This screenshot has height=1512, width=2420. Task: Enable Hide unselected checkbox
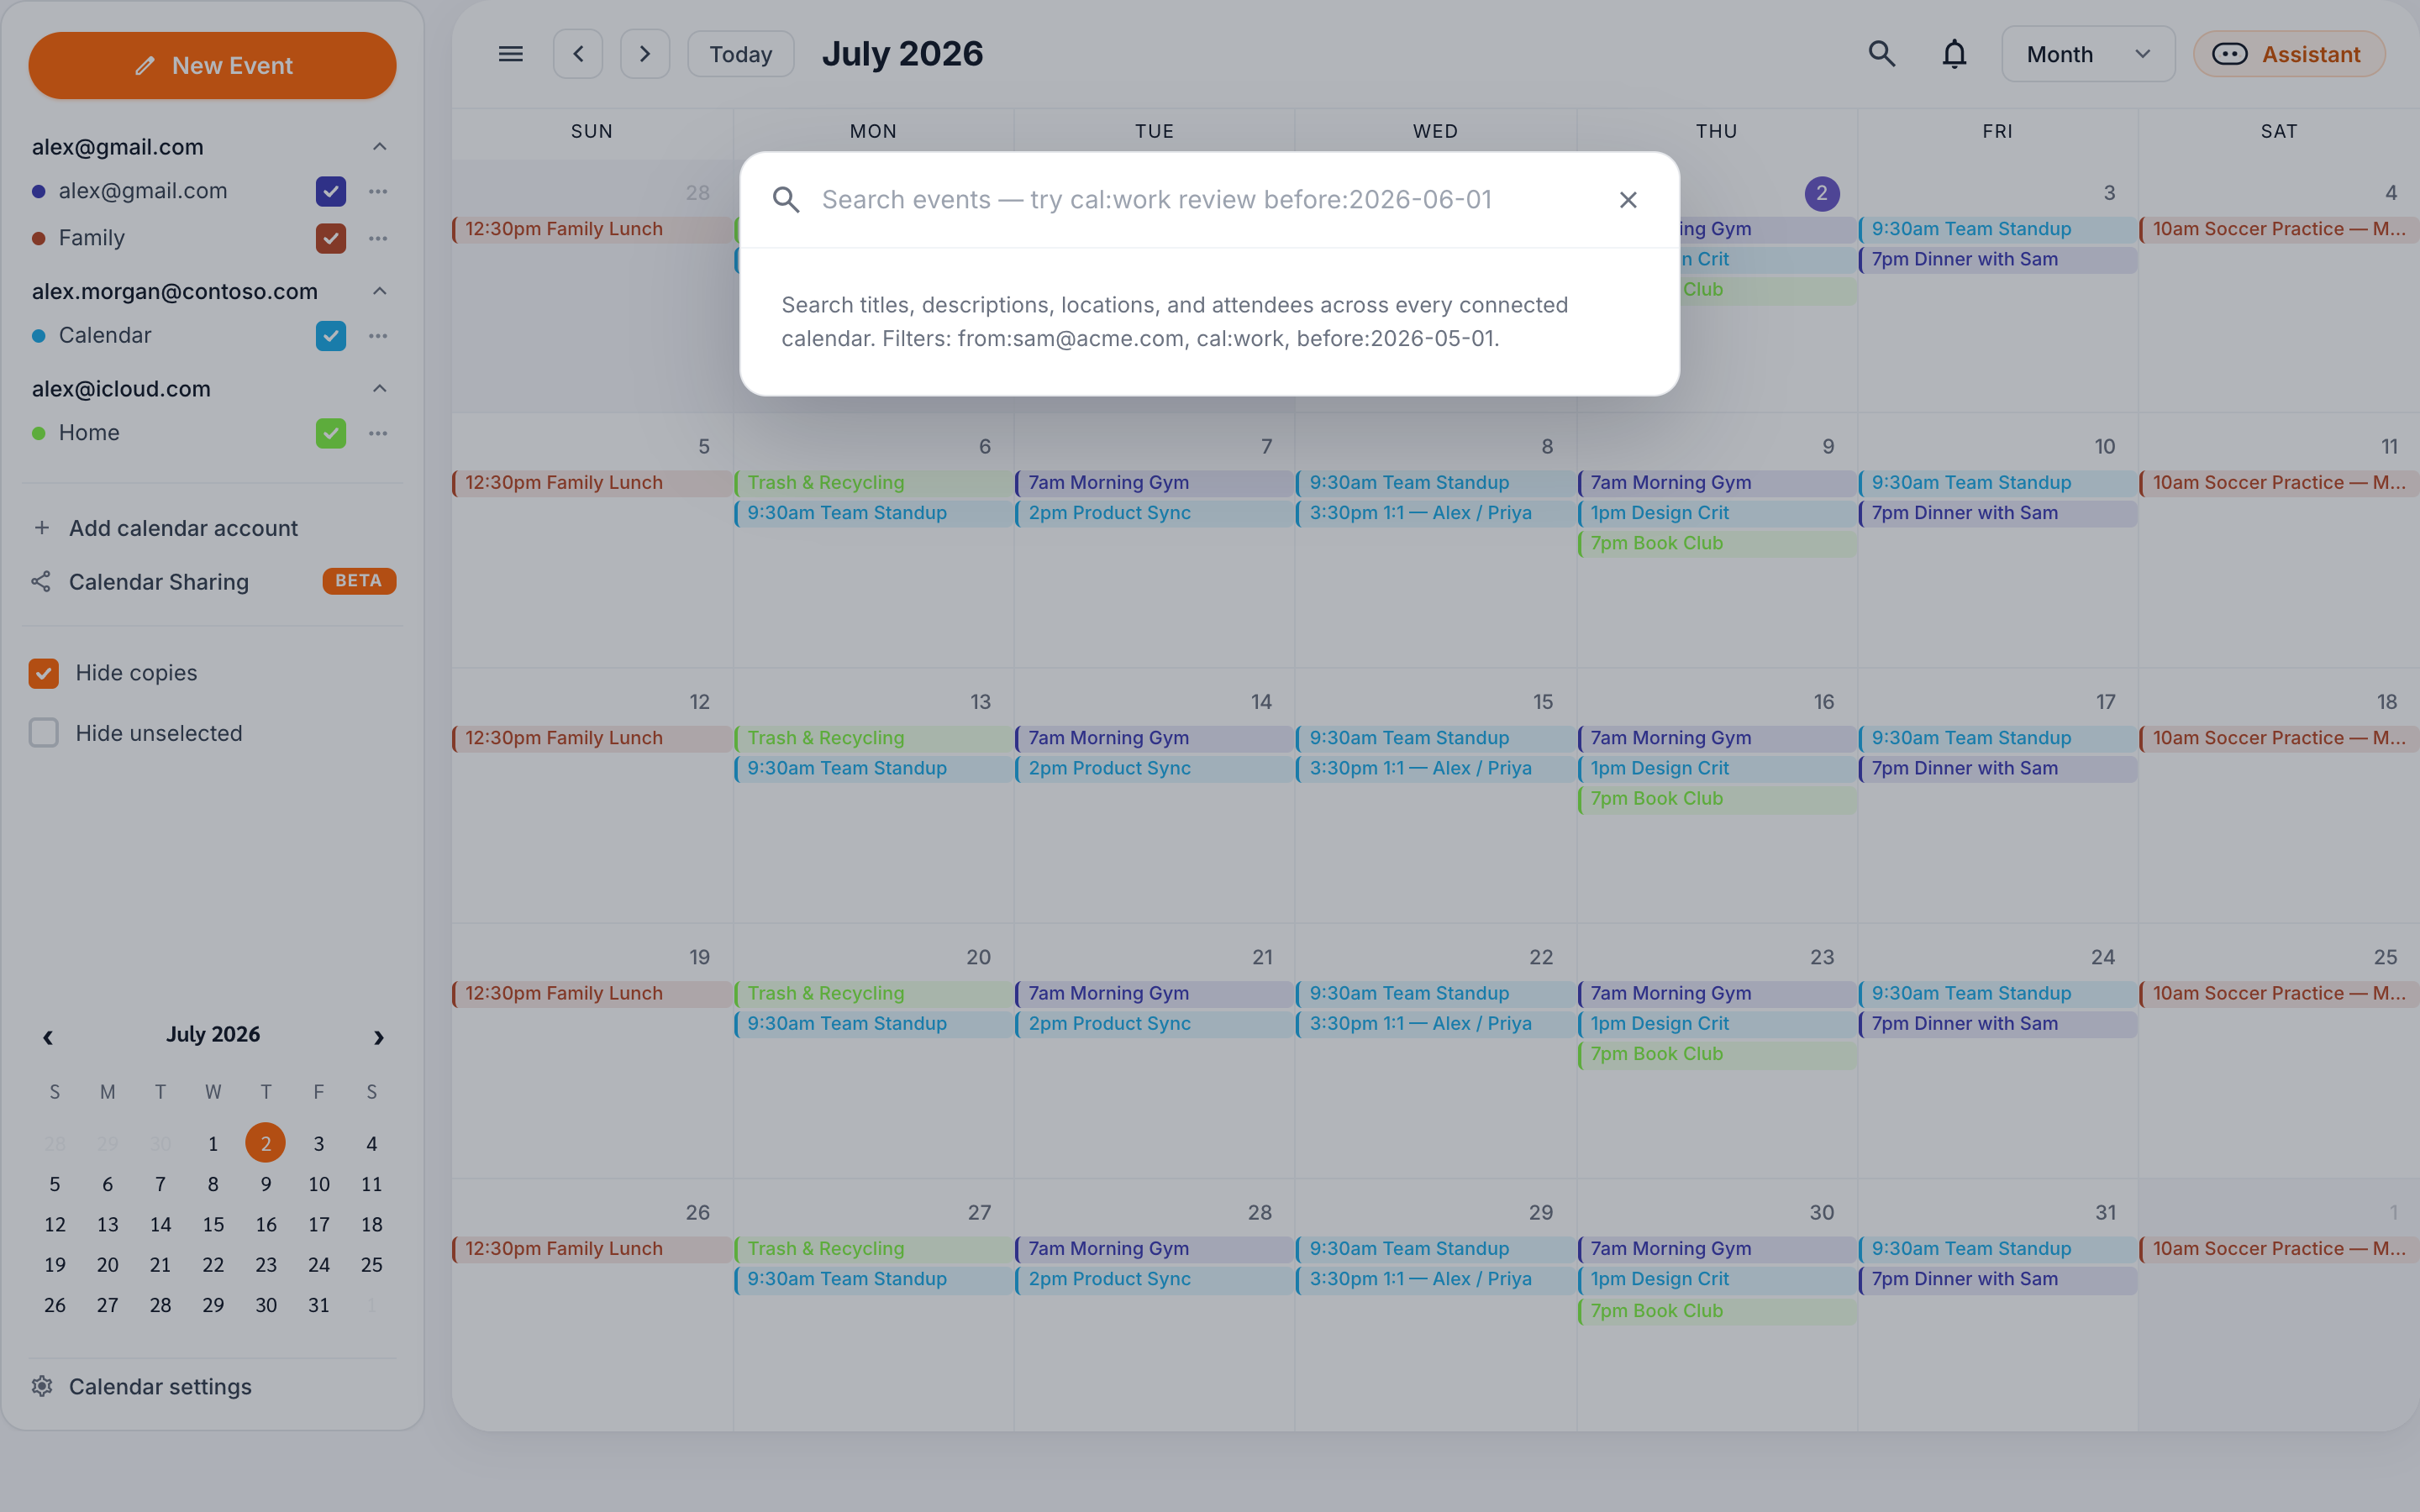pos(44,733)
